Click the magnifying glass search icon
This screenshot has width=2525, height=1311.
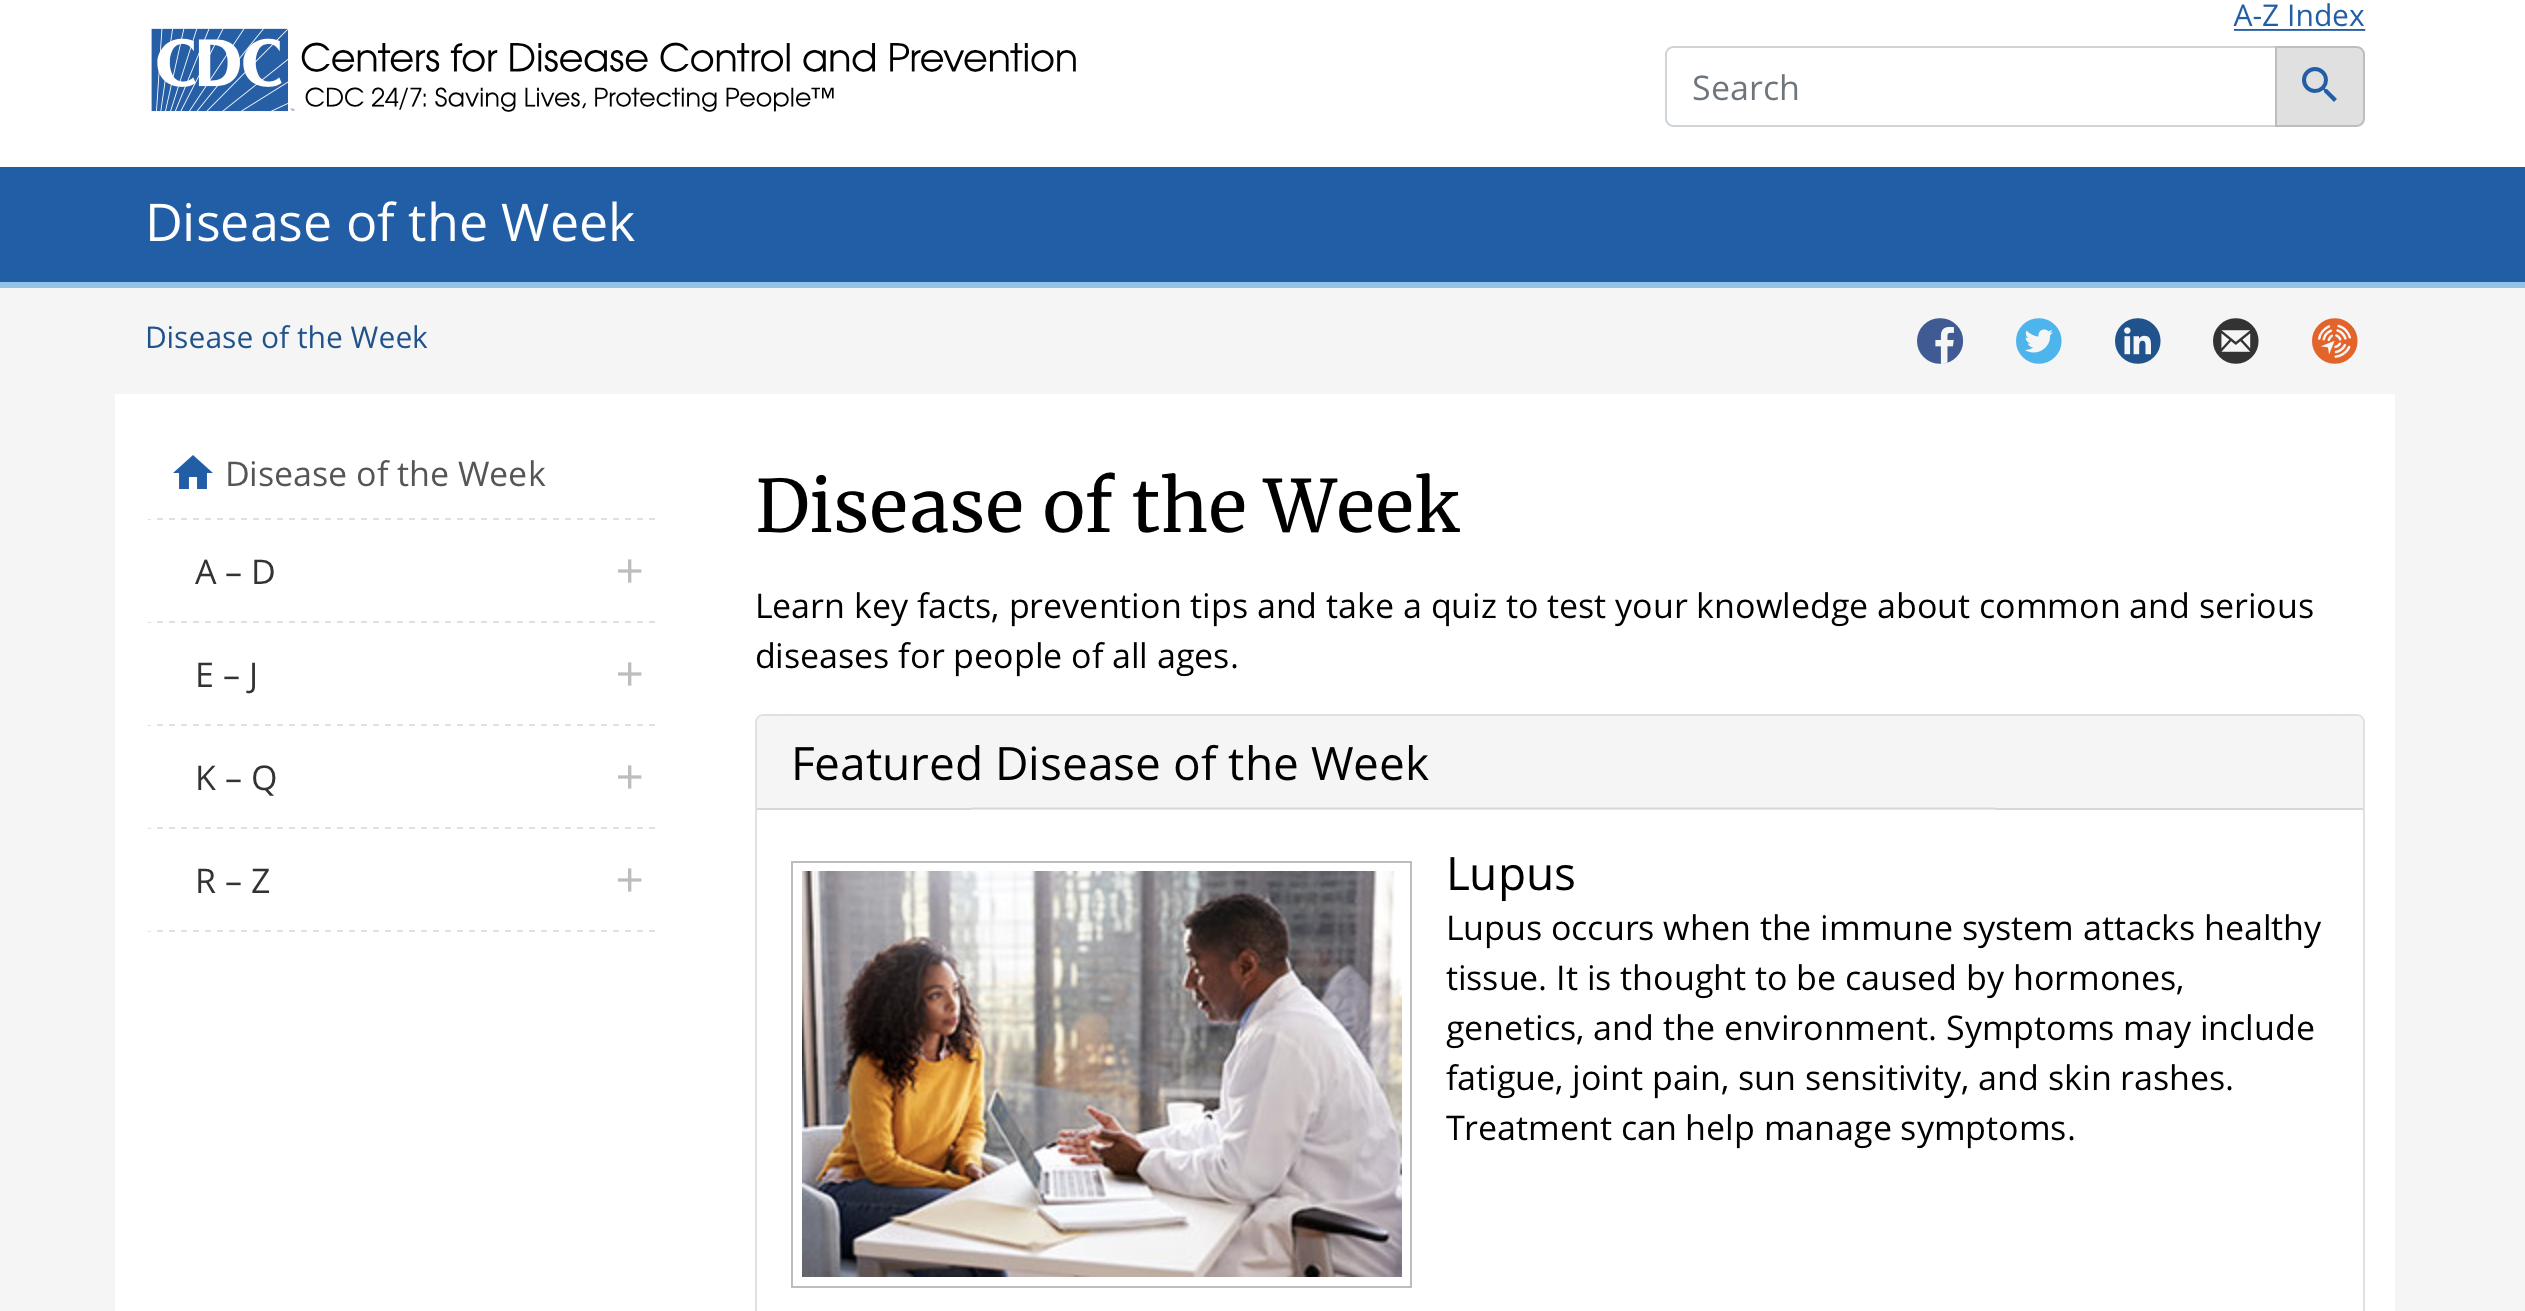click(2319, 86)
